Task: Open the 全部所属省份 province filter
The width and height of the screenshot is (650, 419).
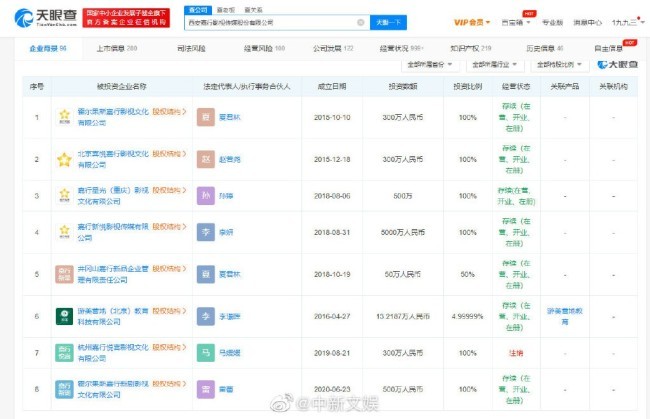Action: 429,65
